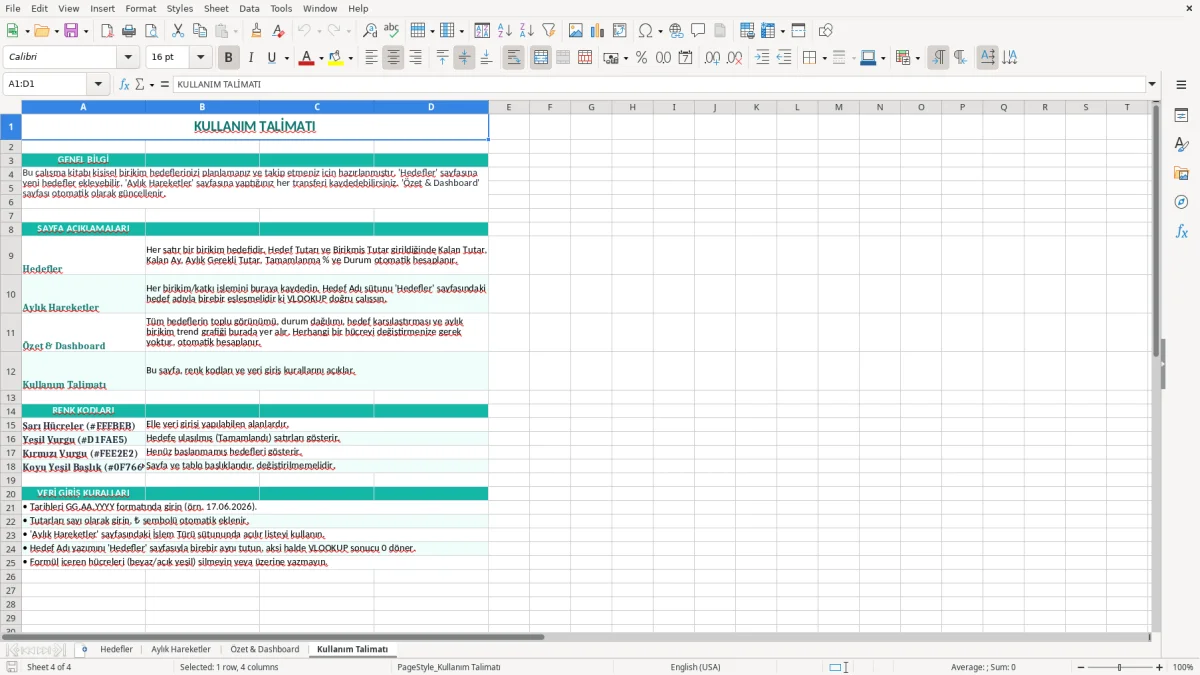Sort descending icon in toolbar
Screen dimensions: 1200x675
(x=526, y=31)
